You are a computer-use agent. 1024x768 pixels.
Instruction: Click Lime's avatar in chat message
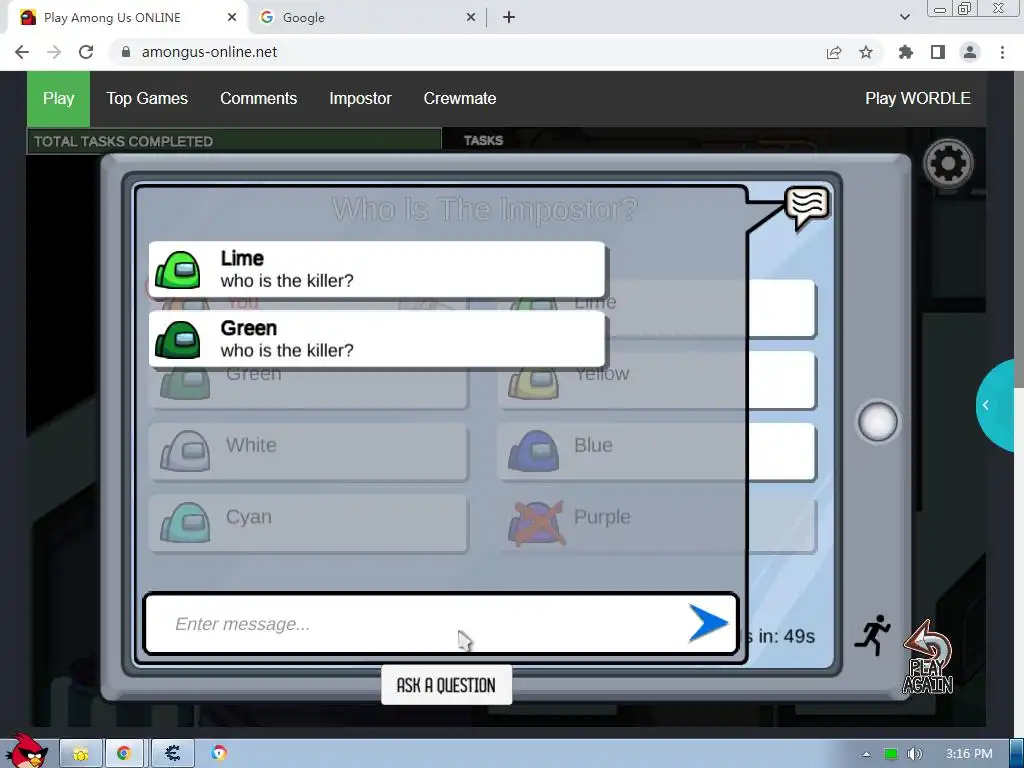pyautogui.click(x=177, y=270)
